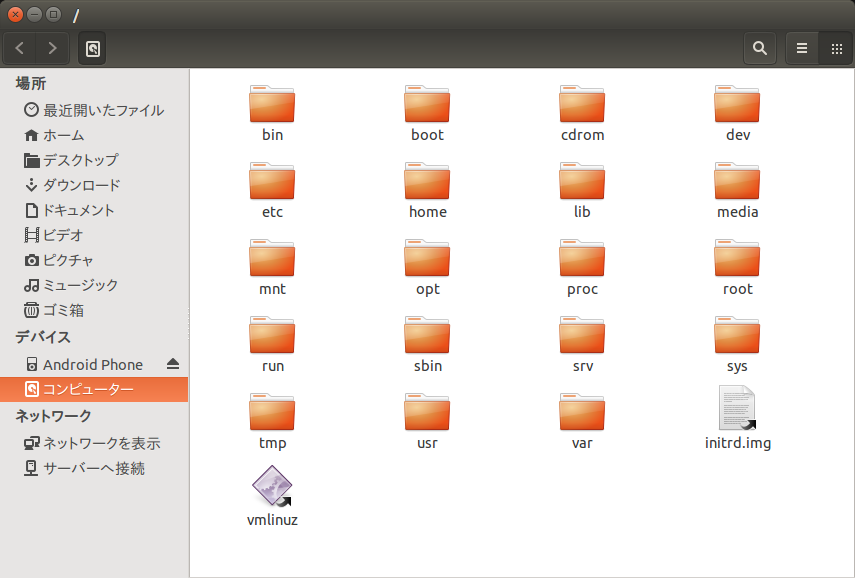Screen dimensions: 855x578
Task: Open ゴミ箱 trash in sidebar
Action: click(94, 310)
